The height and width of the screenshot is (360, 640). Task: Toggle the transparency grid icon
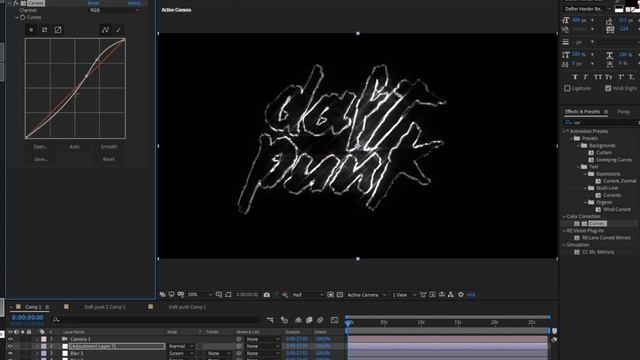tap(340, 295)
